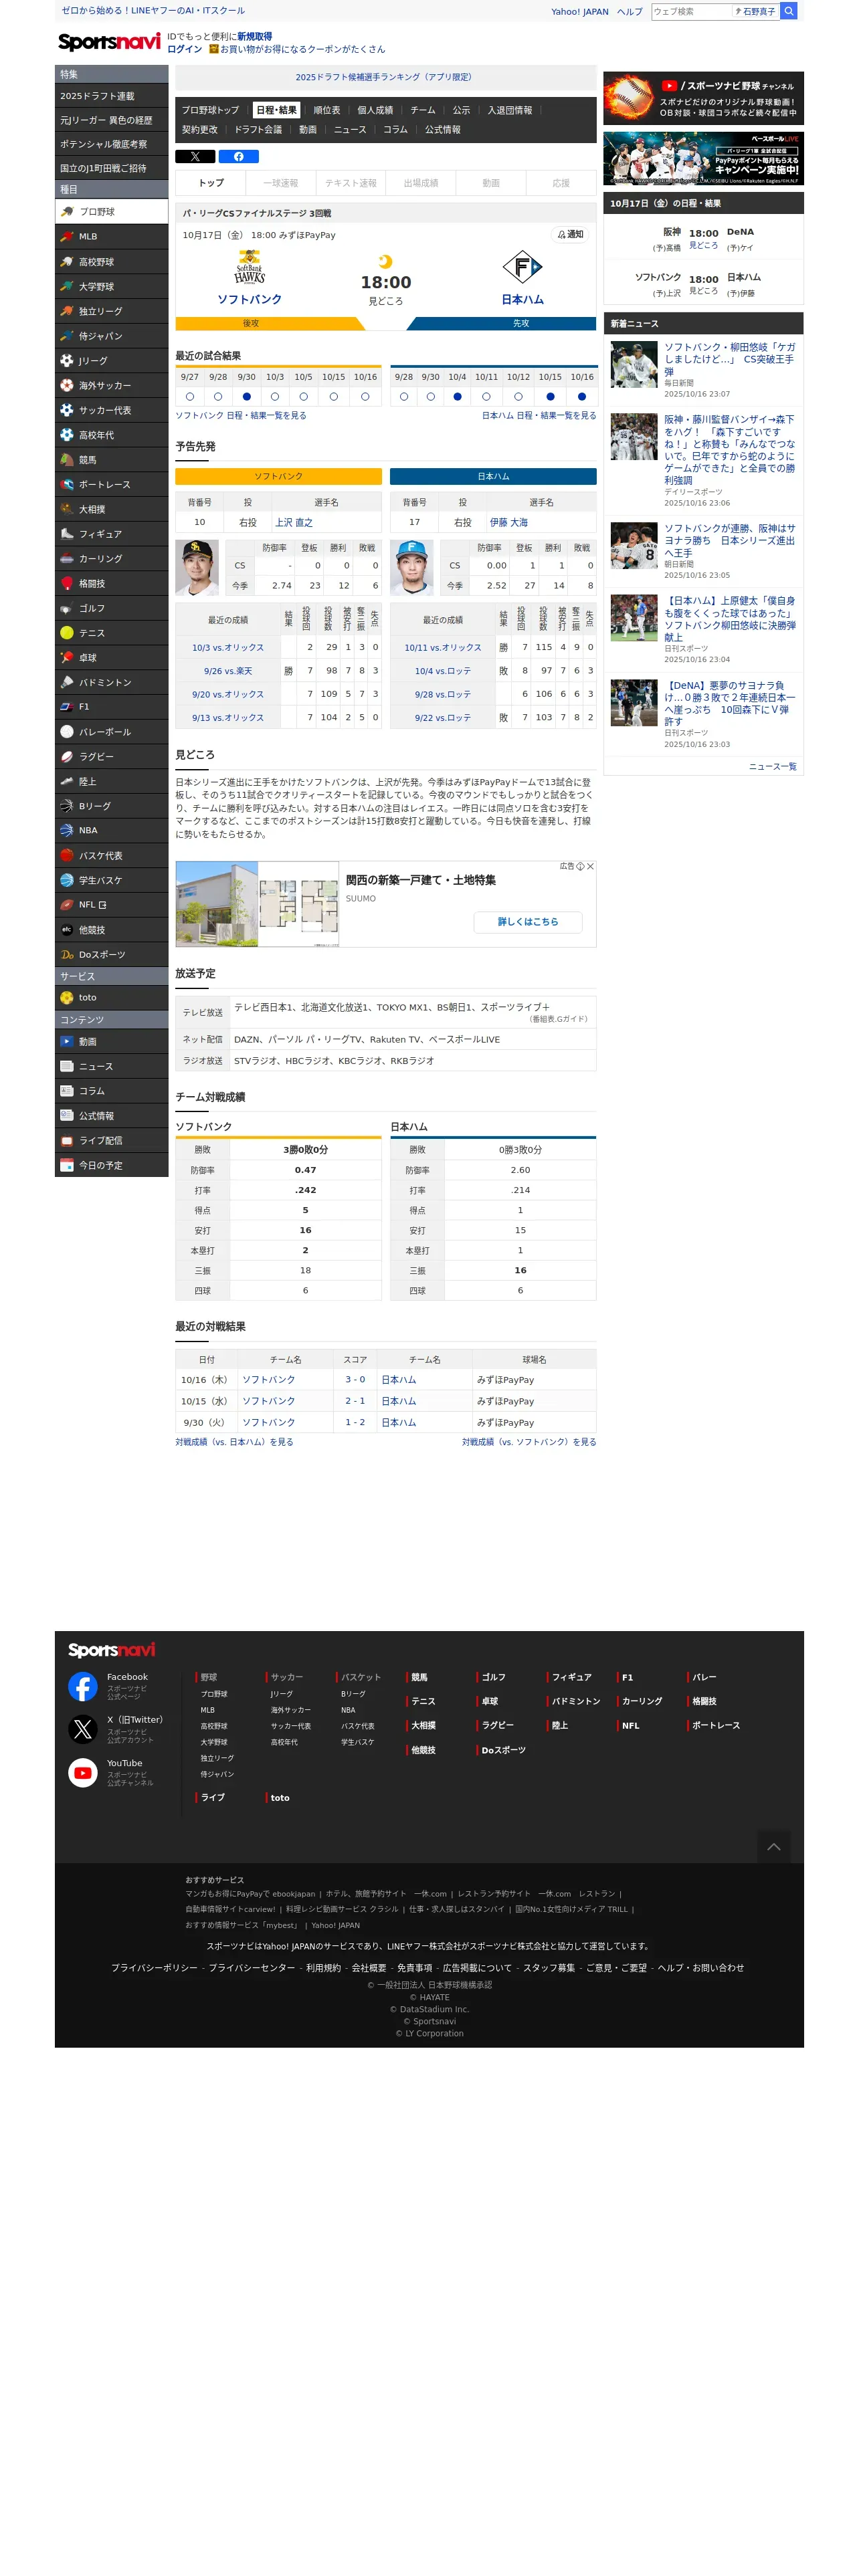Viewport: 859px width, 2576px height.
Task: Click the 新規取得 ID registration link
Action: click(x=254, y=37)
